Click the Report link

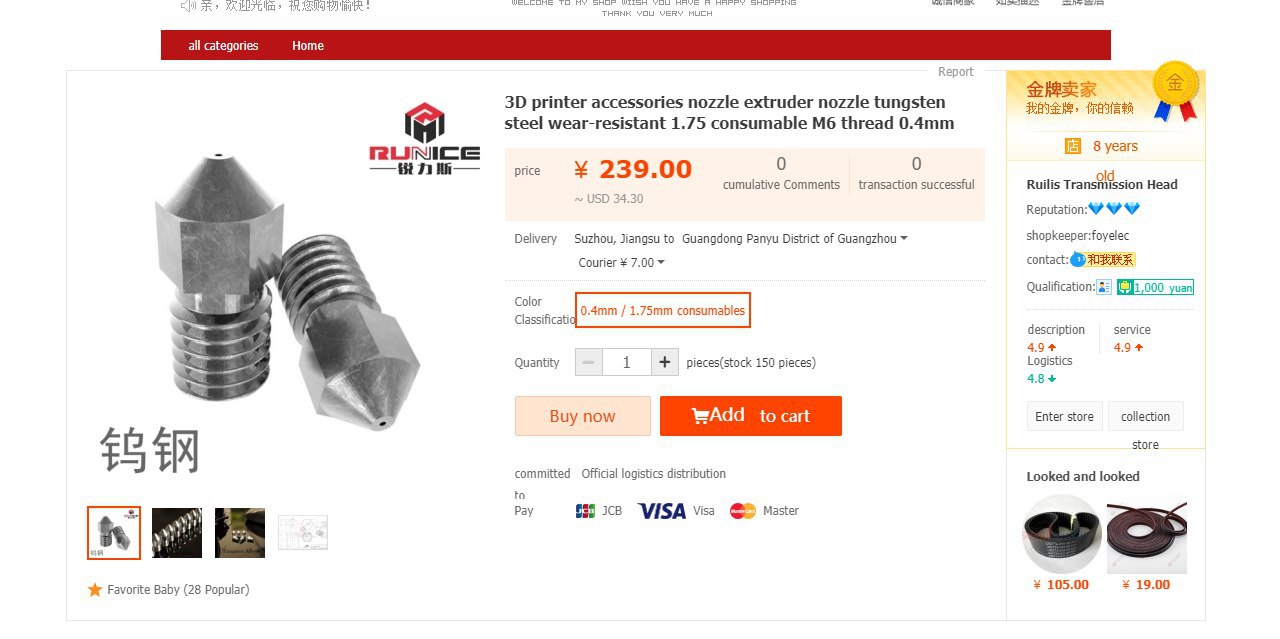[955, 72]
